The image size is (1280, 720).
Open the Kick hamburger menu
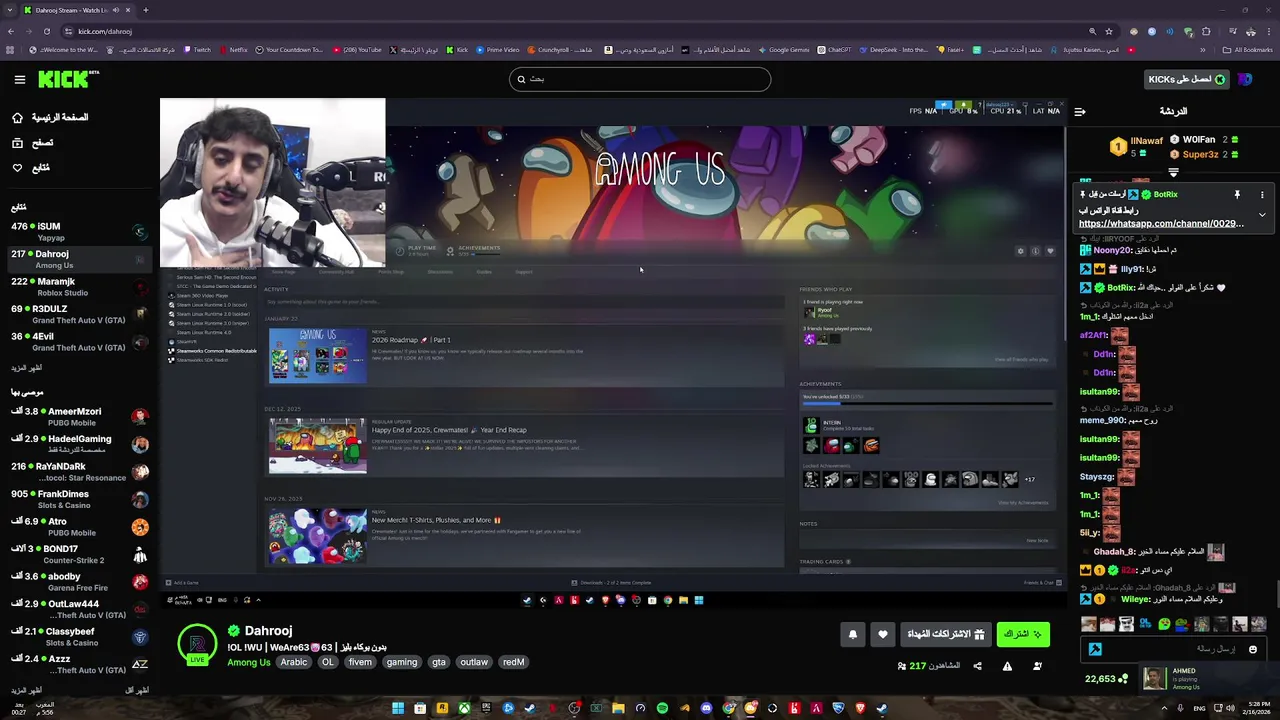(19, 79)
